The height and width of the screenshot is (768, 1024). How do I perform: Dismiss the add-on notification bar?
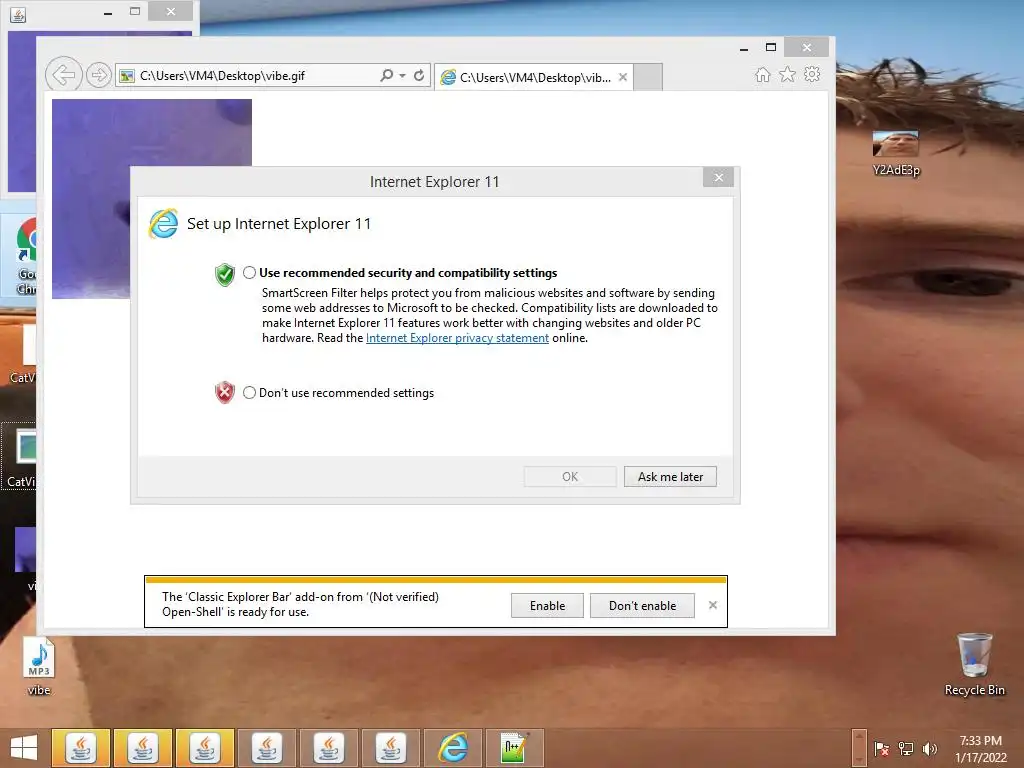713,605
